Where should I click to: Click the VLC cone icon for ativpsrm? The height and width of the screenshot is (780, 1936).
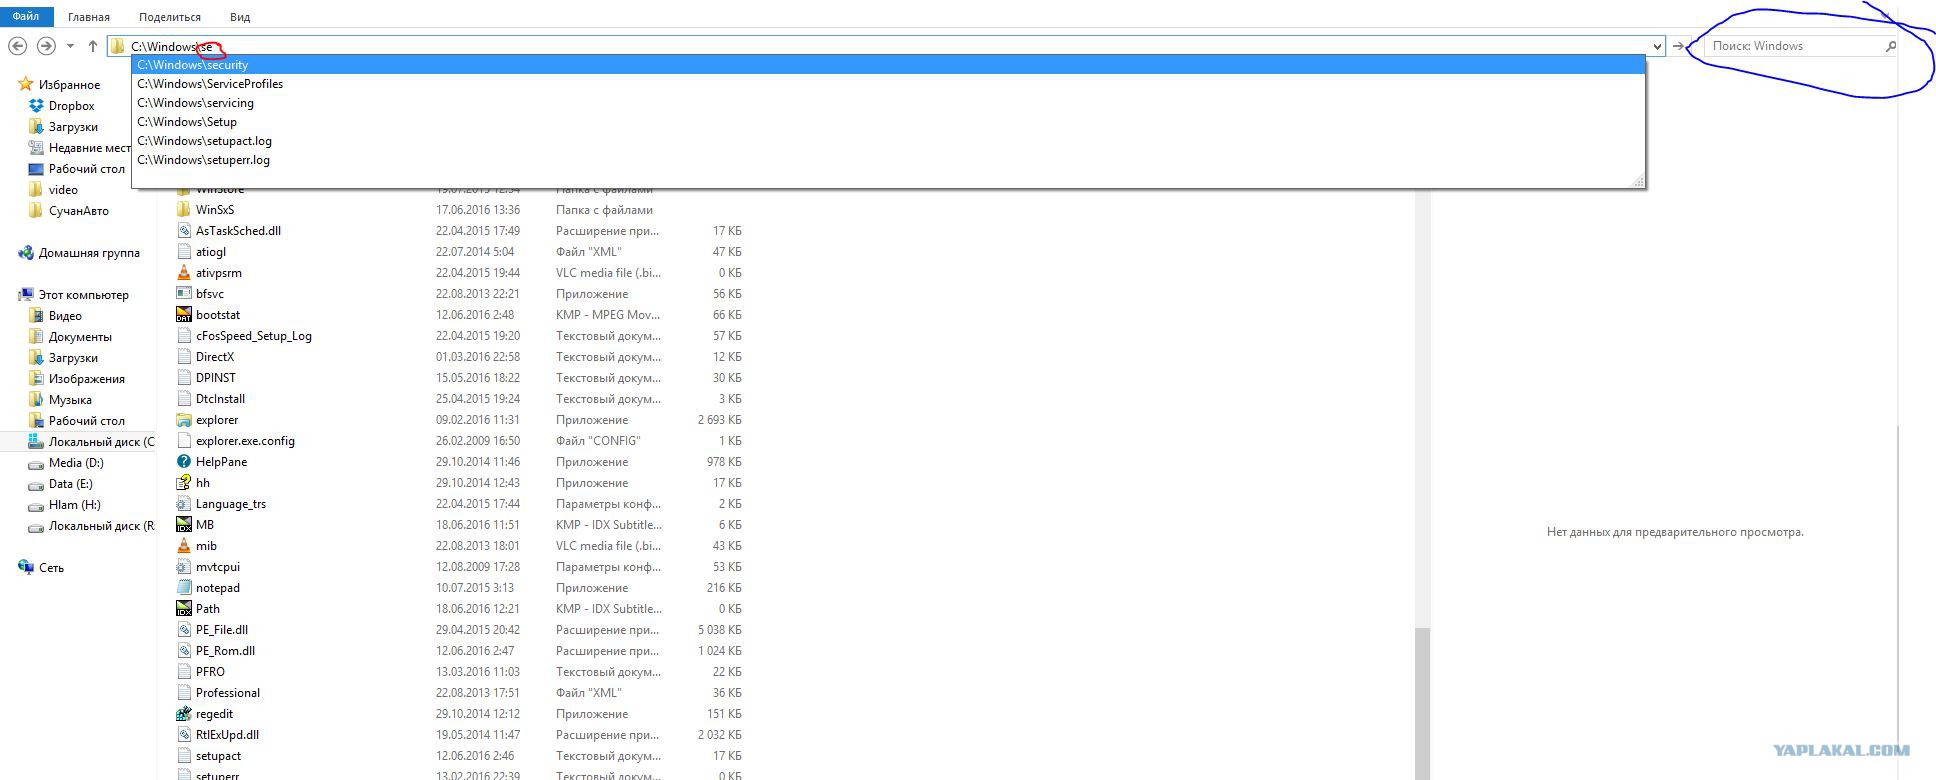coord(184,273)
